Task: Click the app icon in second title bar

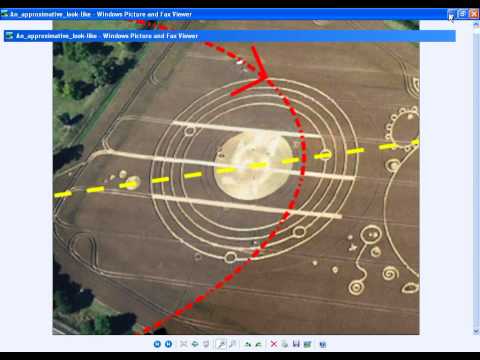Action: pos(10,36)
